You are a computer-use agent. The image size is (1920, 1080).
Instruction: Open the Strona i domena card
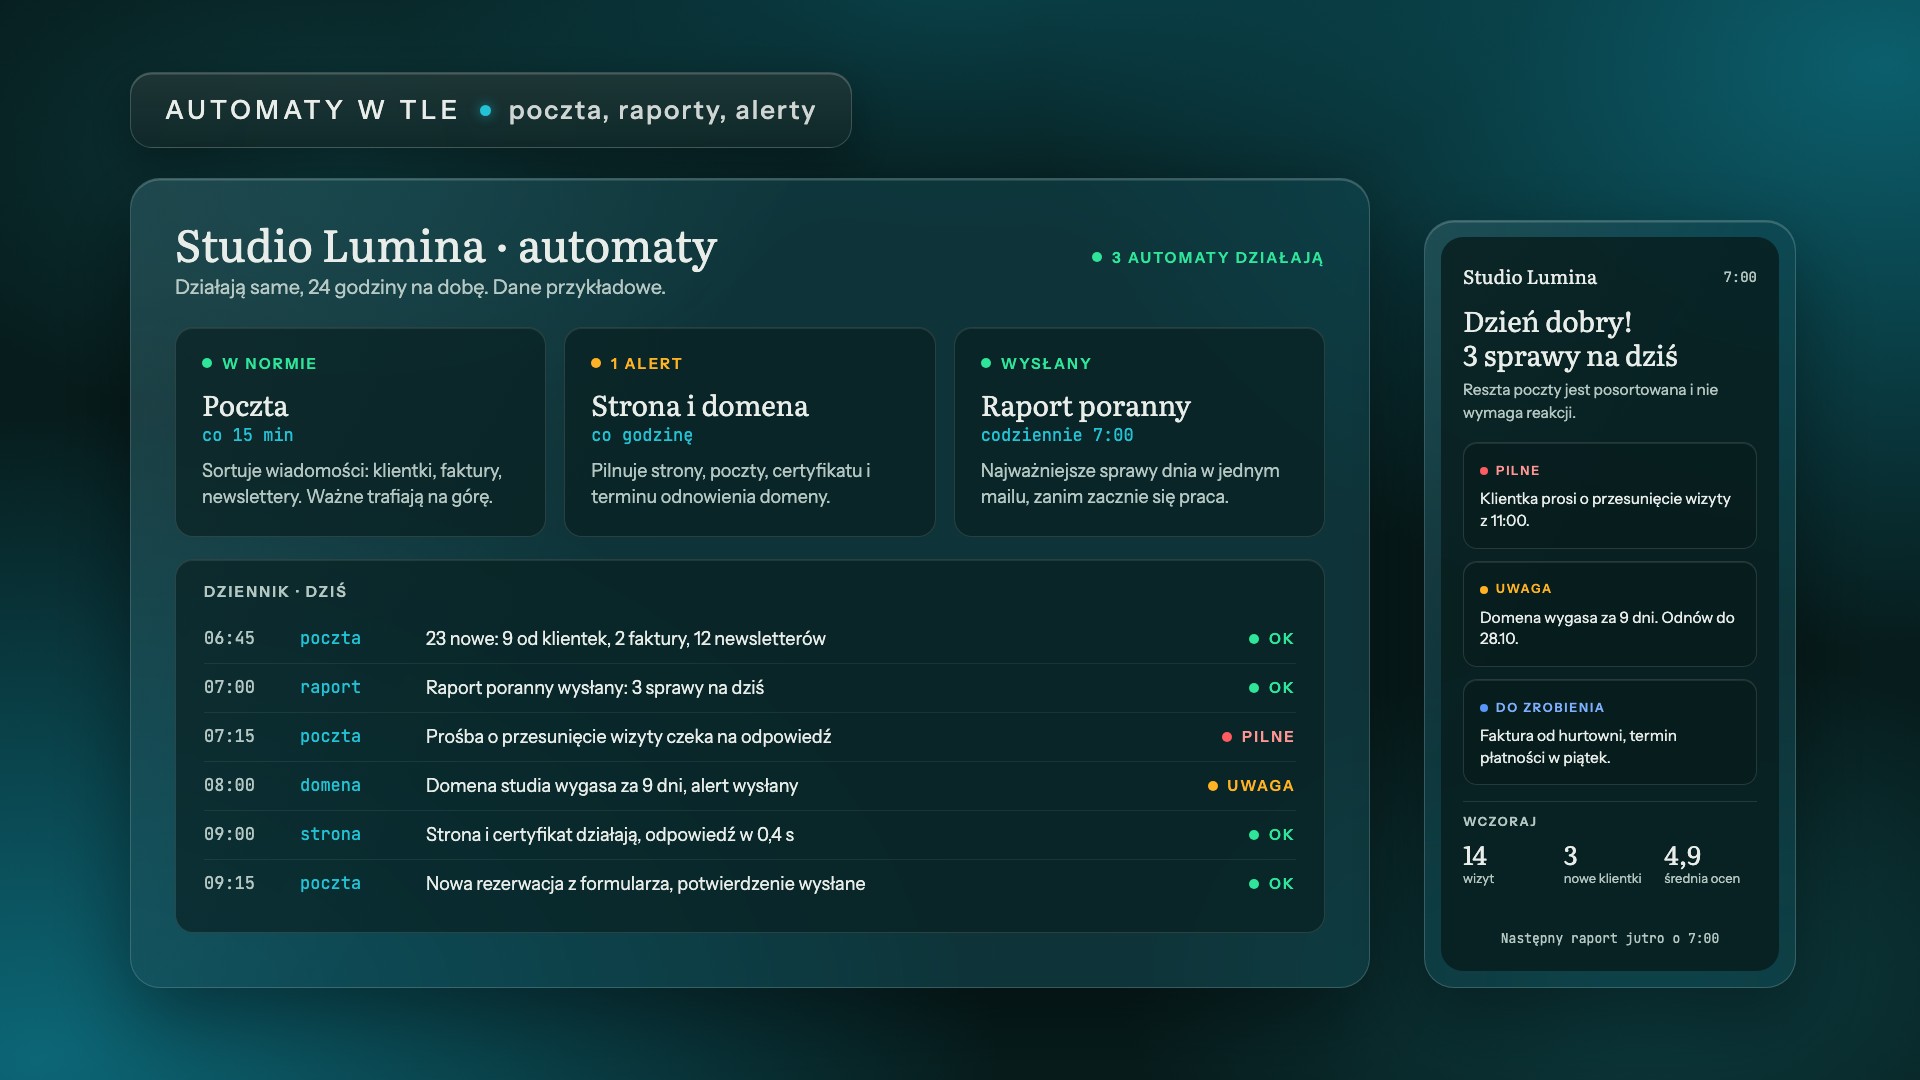click(749, 432)
